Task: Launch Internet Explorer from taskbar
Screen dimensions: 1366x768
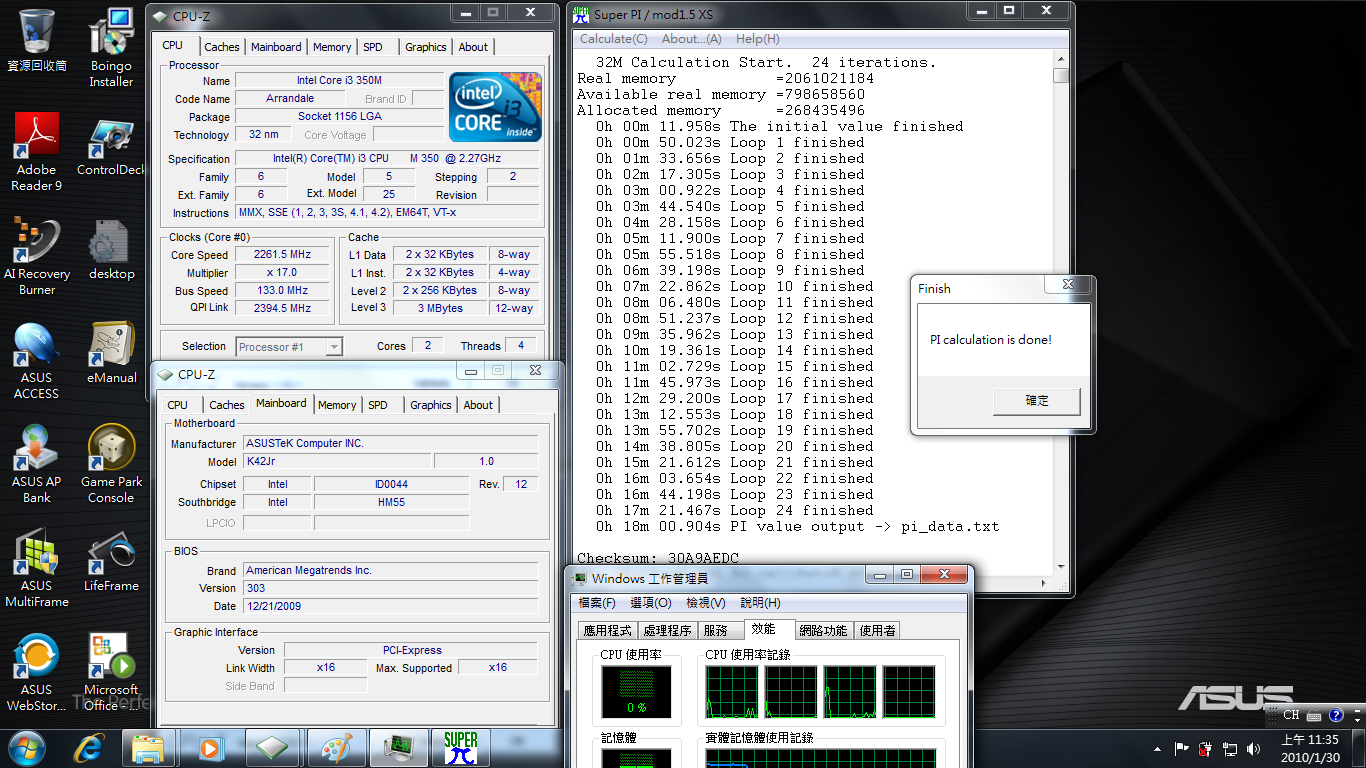Action: 89,748
